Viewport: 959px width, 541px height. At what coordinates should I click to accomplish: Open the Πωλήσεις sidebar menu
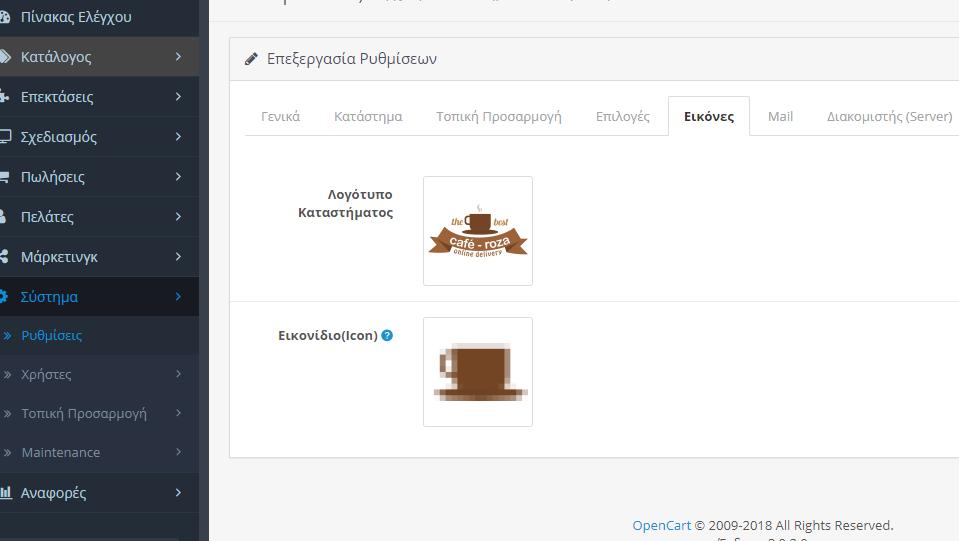[99, 177]
